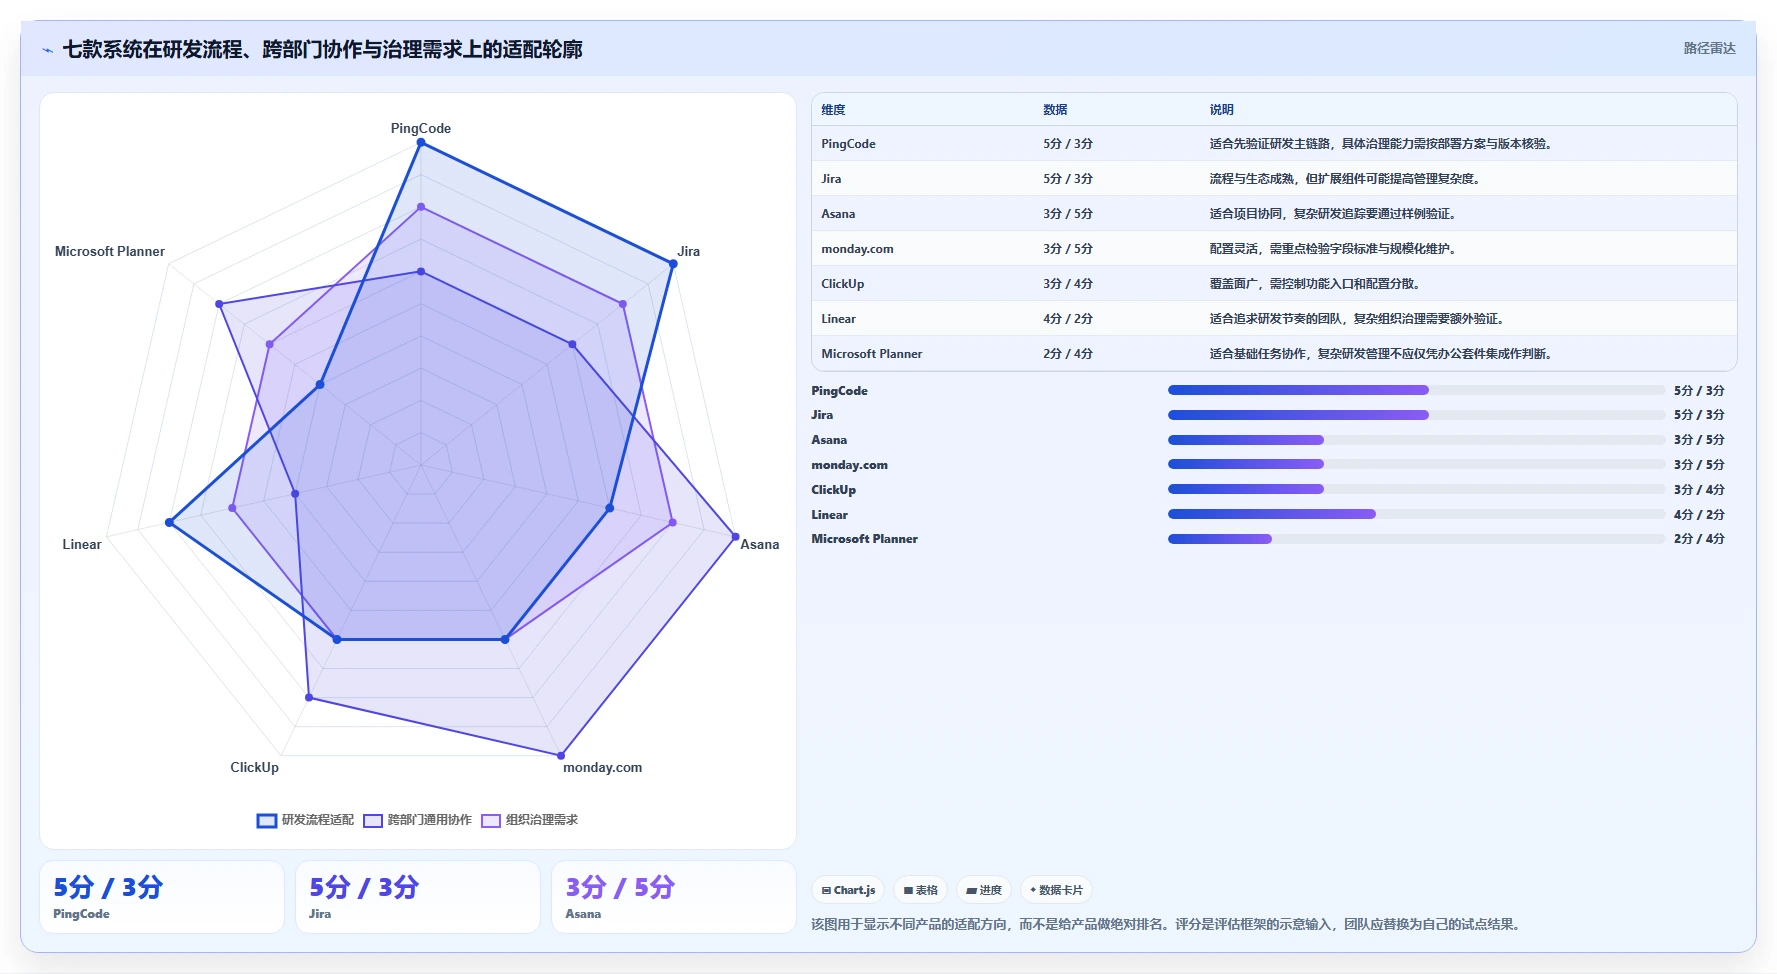The image size is (1777, 974).
Task: Click the PingCode progress bar
Action: point(1416,390)
